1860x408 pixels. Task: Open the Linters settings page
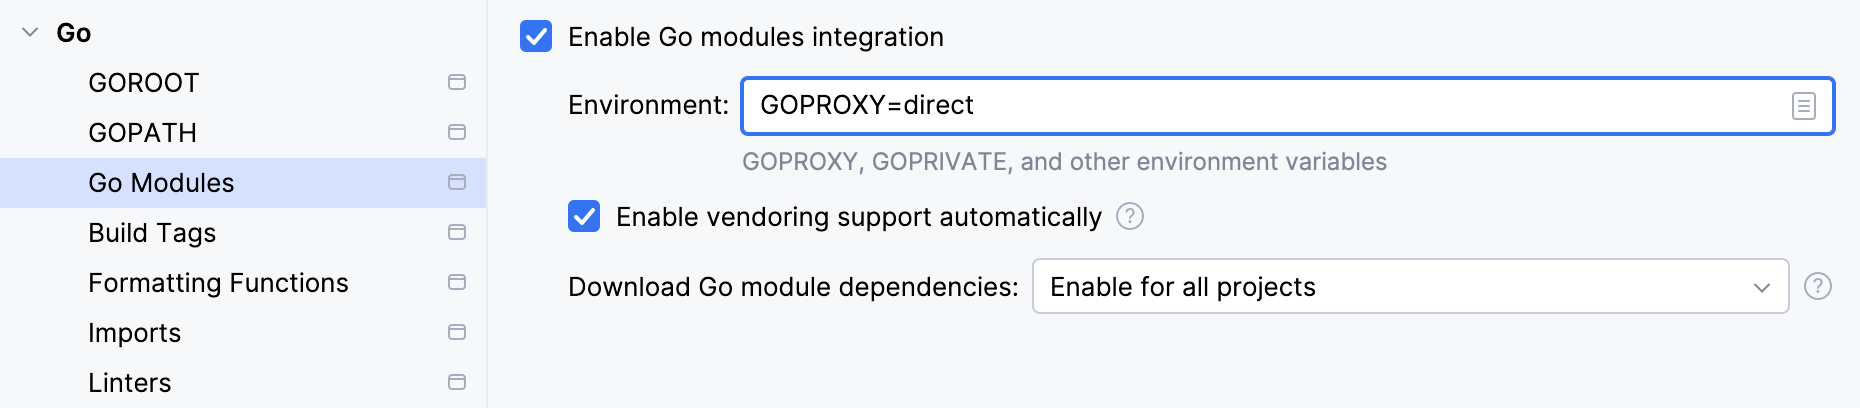[x=130, y=383]
